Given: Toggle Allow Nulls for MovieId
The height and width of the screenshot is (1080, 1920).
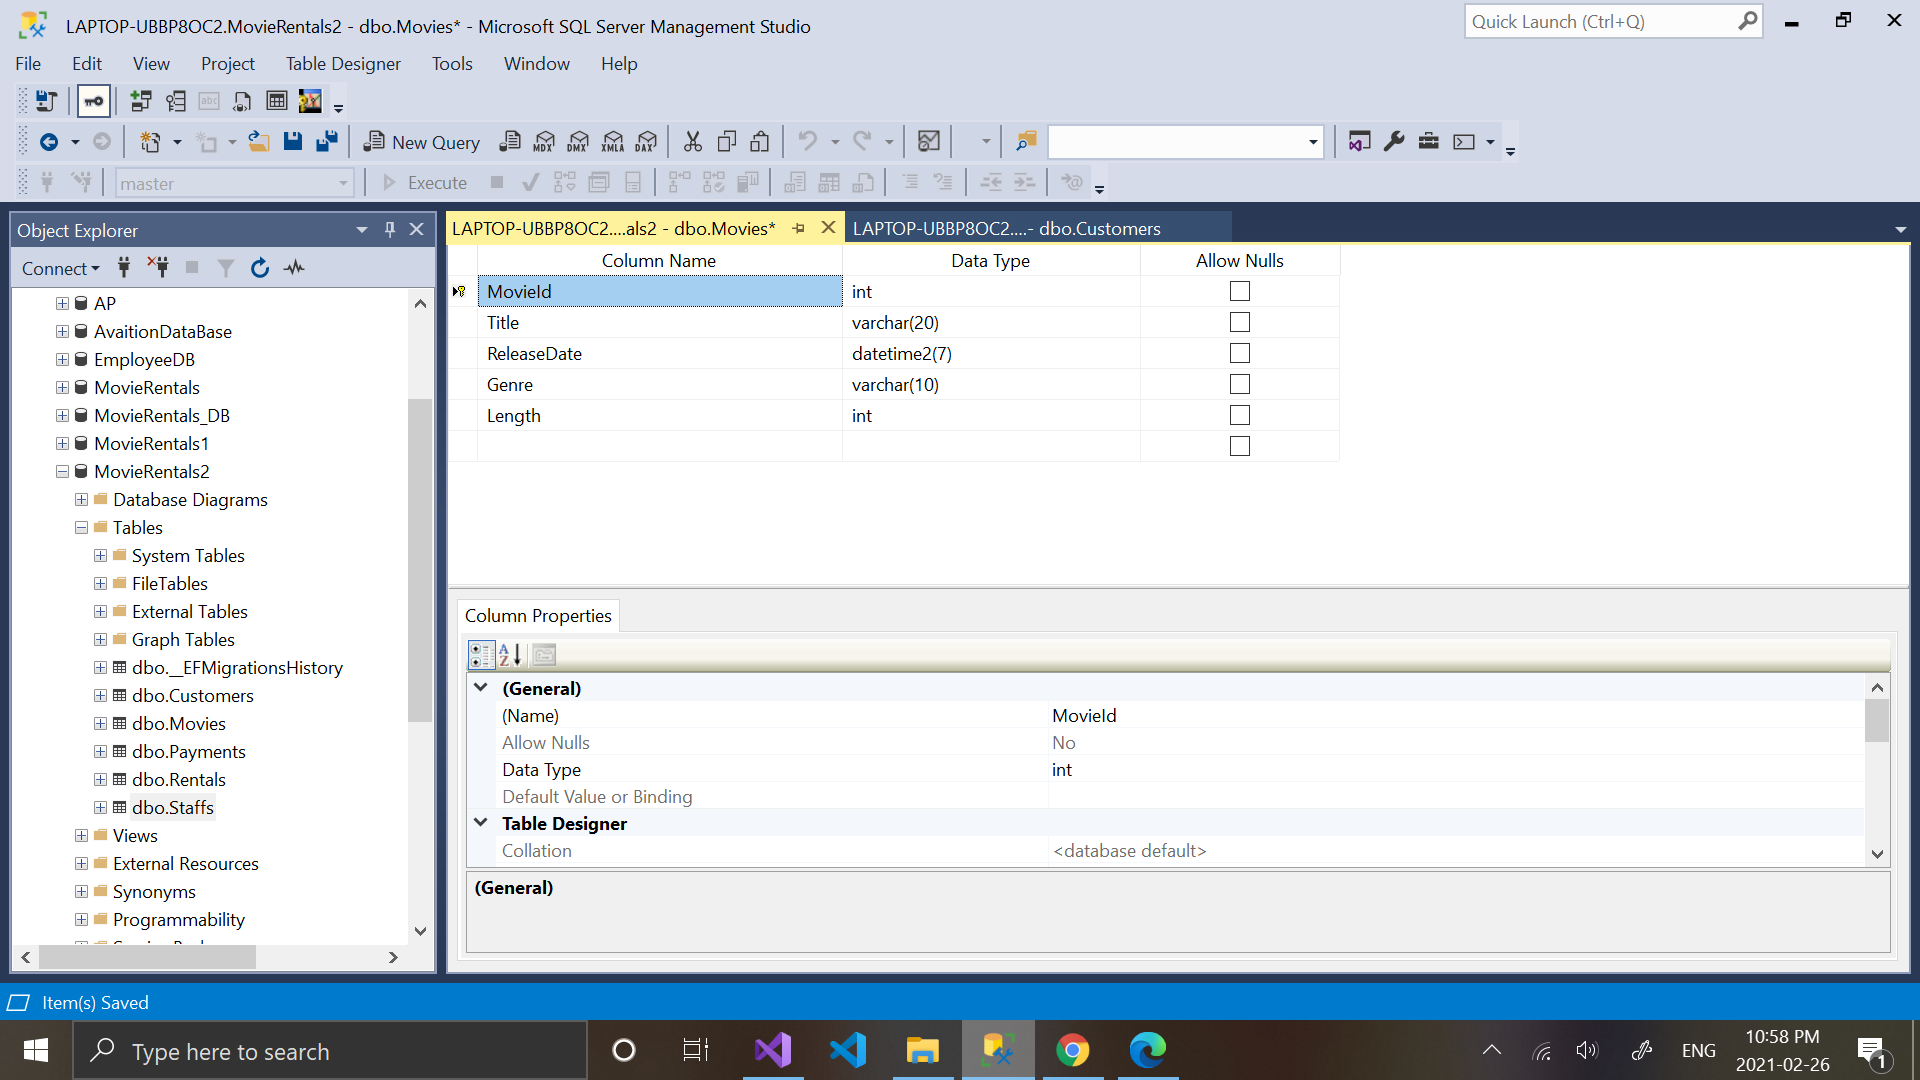Looking at the screenshot, I should click(1240, 291).
